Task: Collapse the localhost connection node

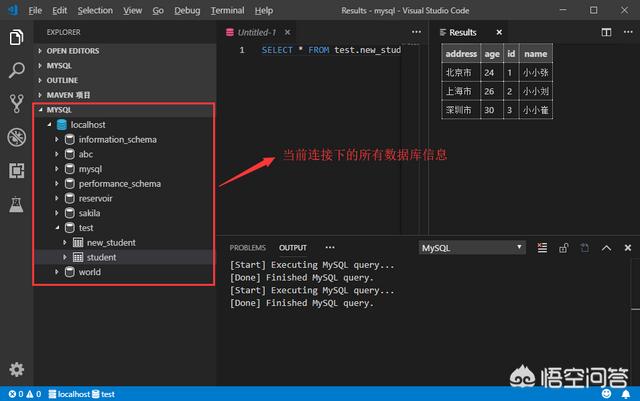Action: pyautogui.click(x=49, y=124)
